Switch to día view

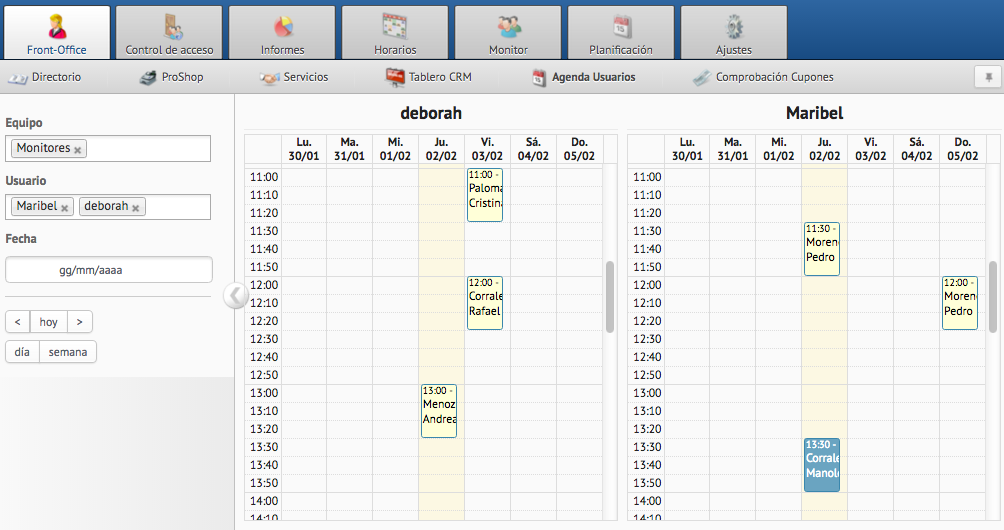coord(22,352)
